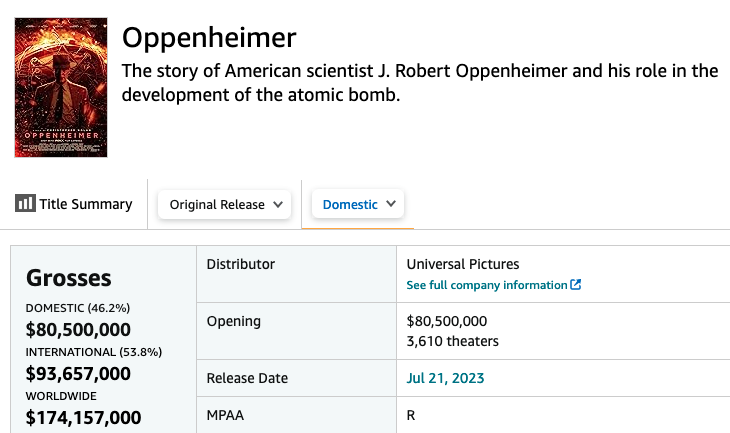Click the Oppenheimer movie poster thumbnail

click(61, 88)
